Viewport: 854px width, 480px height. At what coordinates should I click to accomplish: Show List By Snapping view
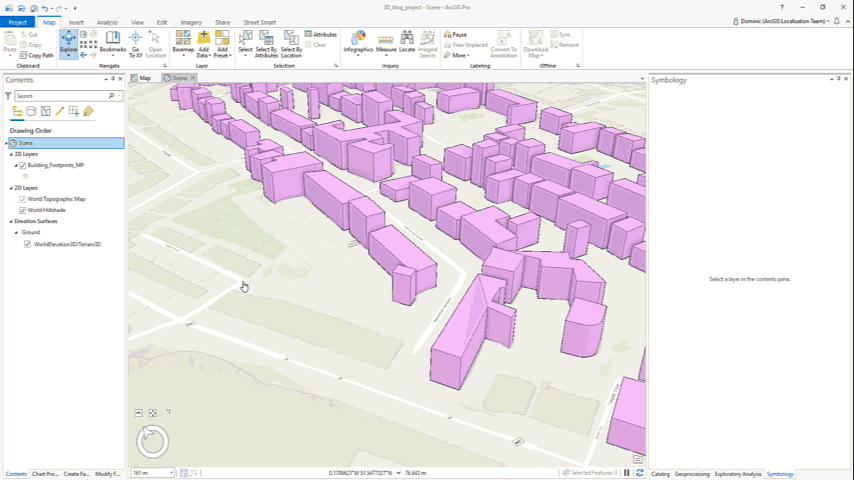coord(74,112)
